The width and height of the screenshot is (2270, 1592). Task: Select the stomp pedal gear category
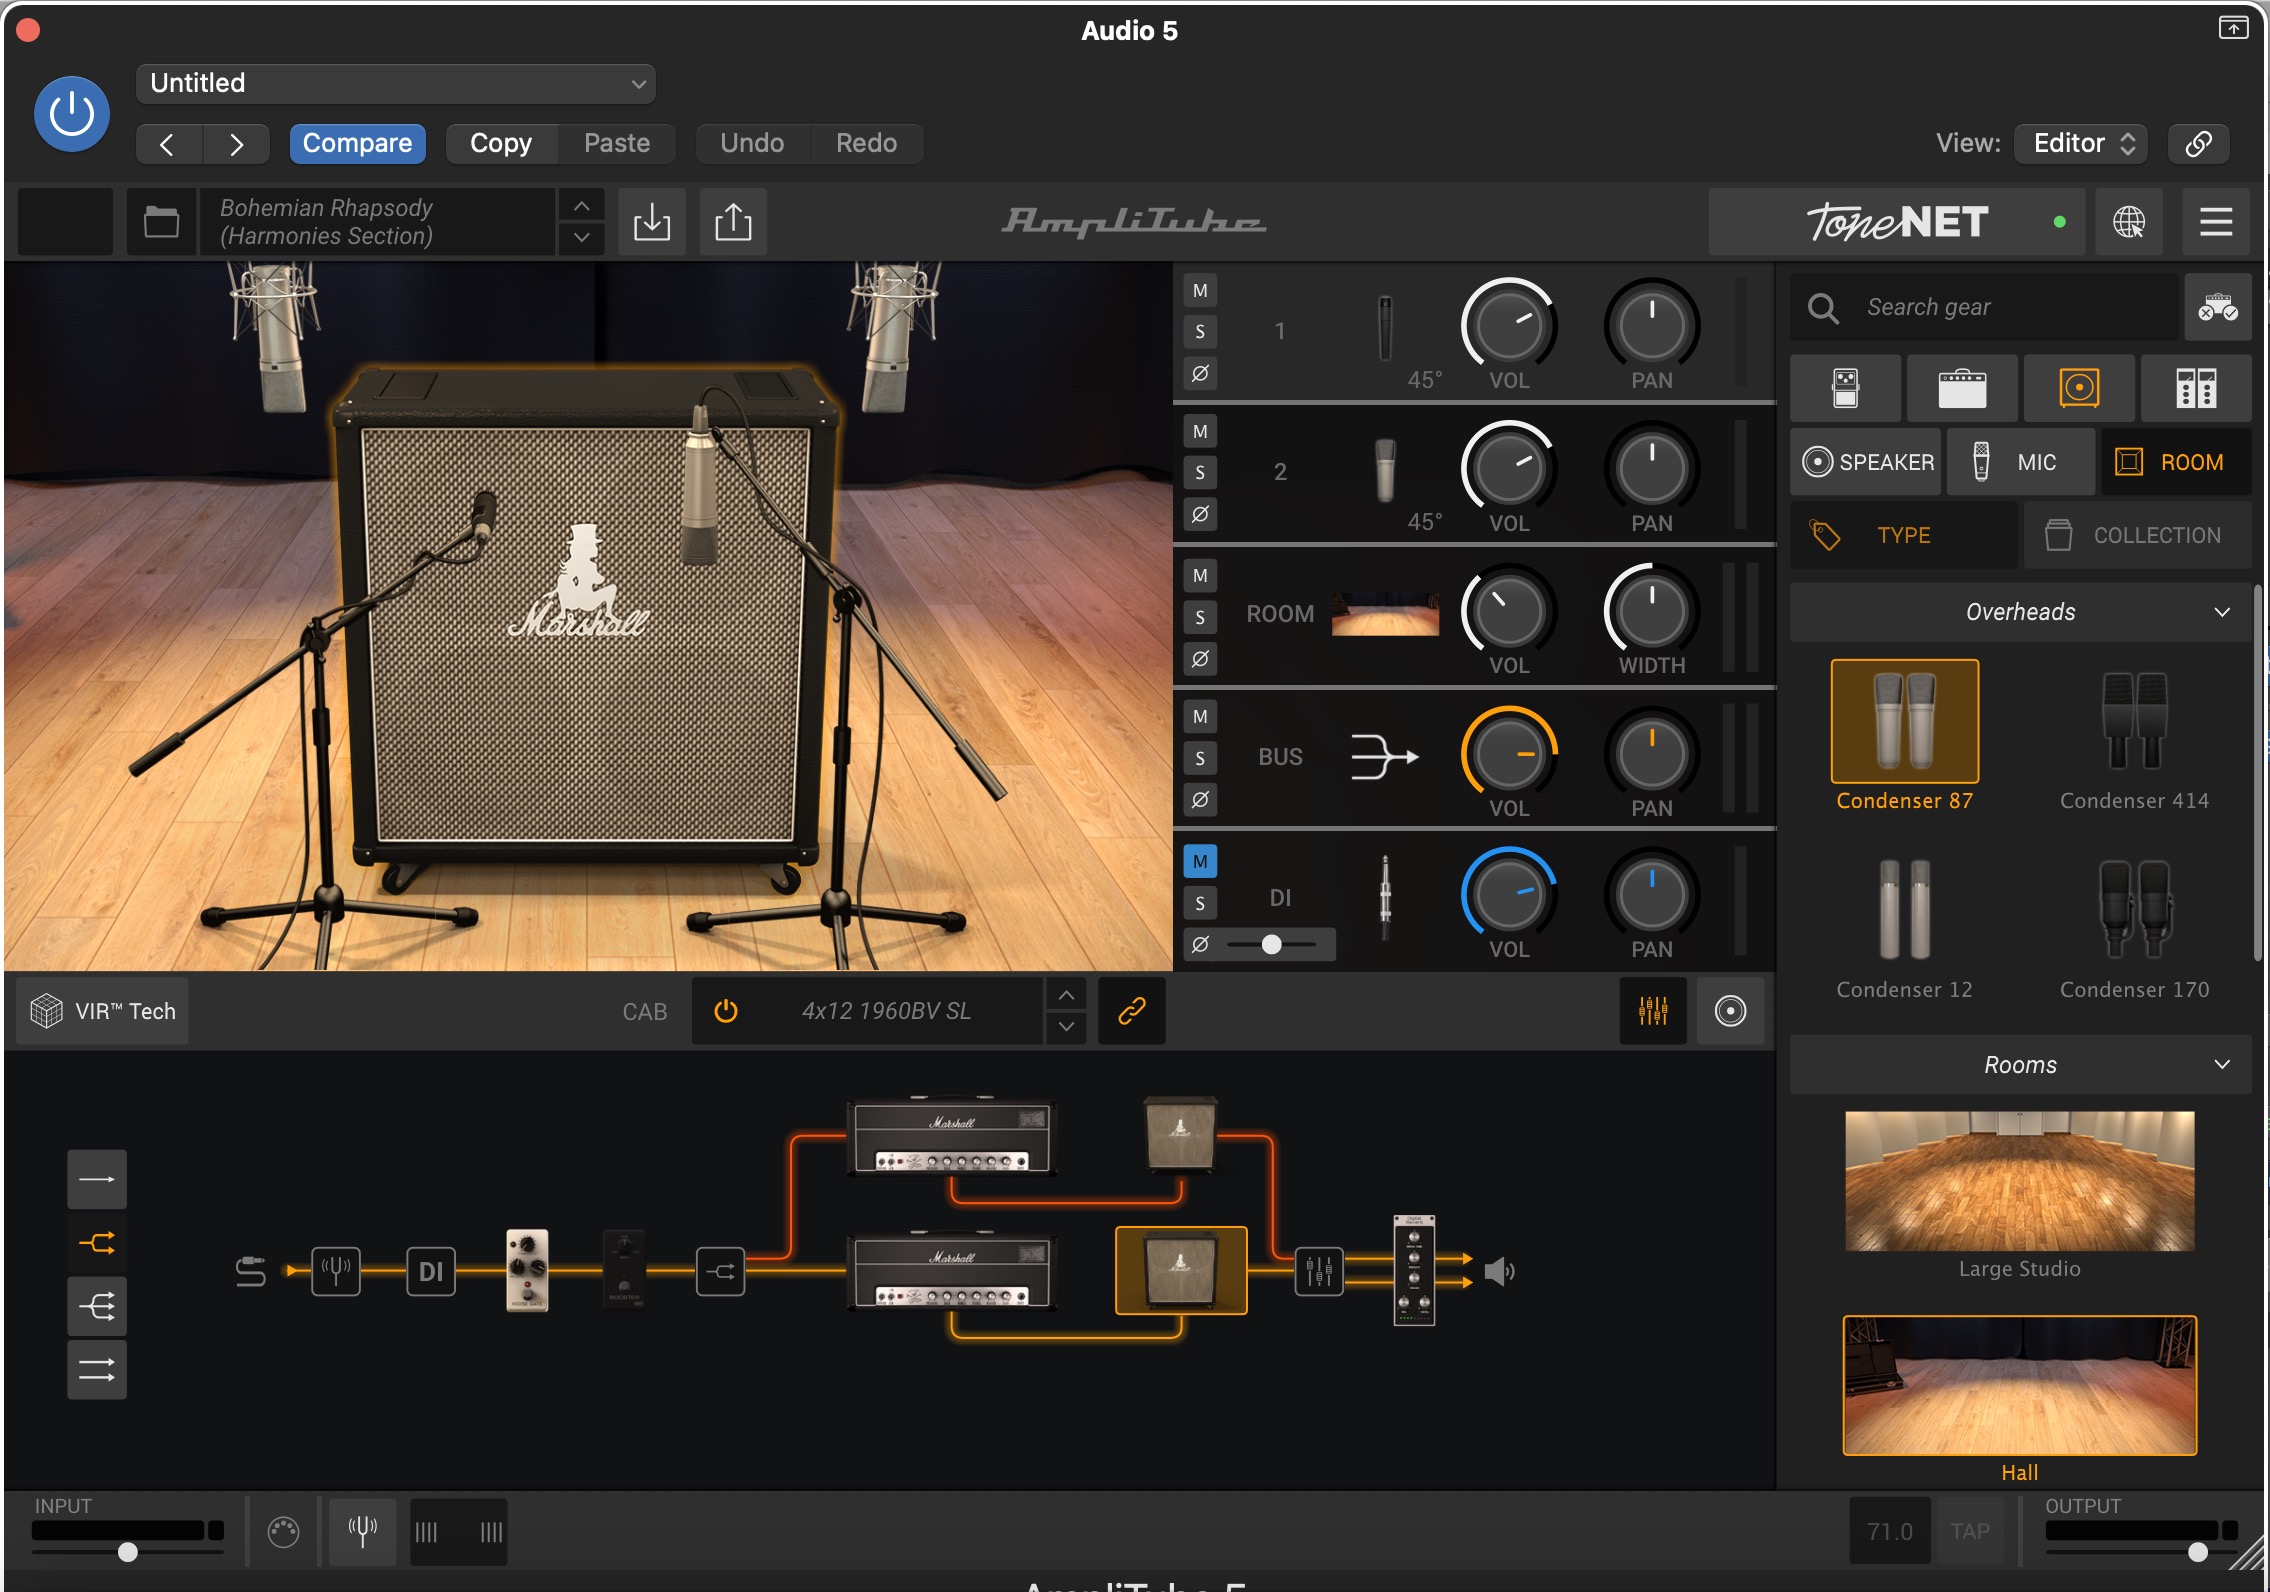click(x=1845, y=388)
